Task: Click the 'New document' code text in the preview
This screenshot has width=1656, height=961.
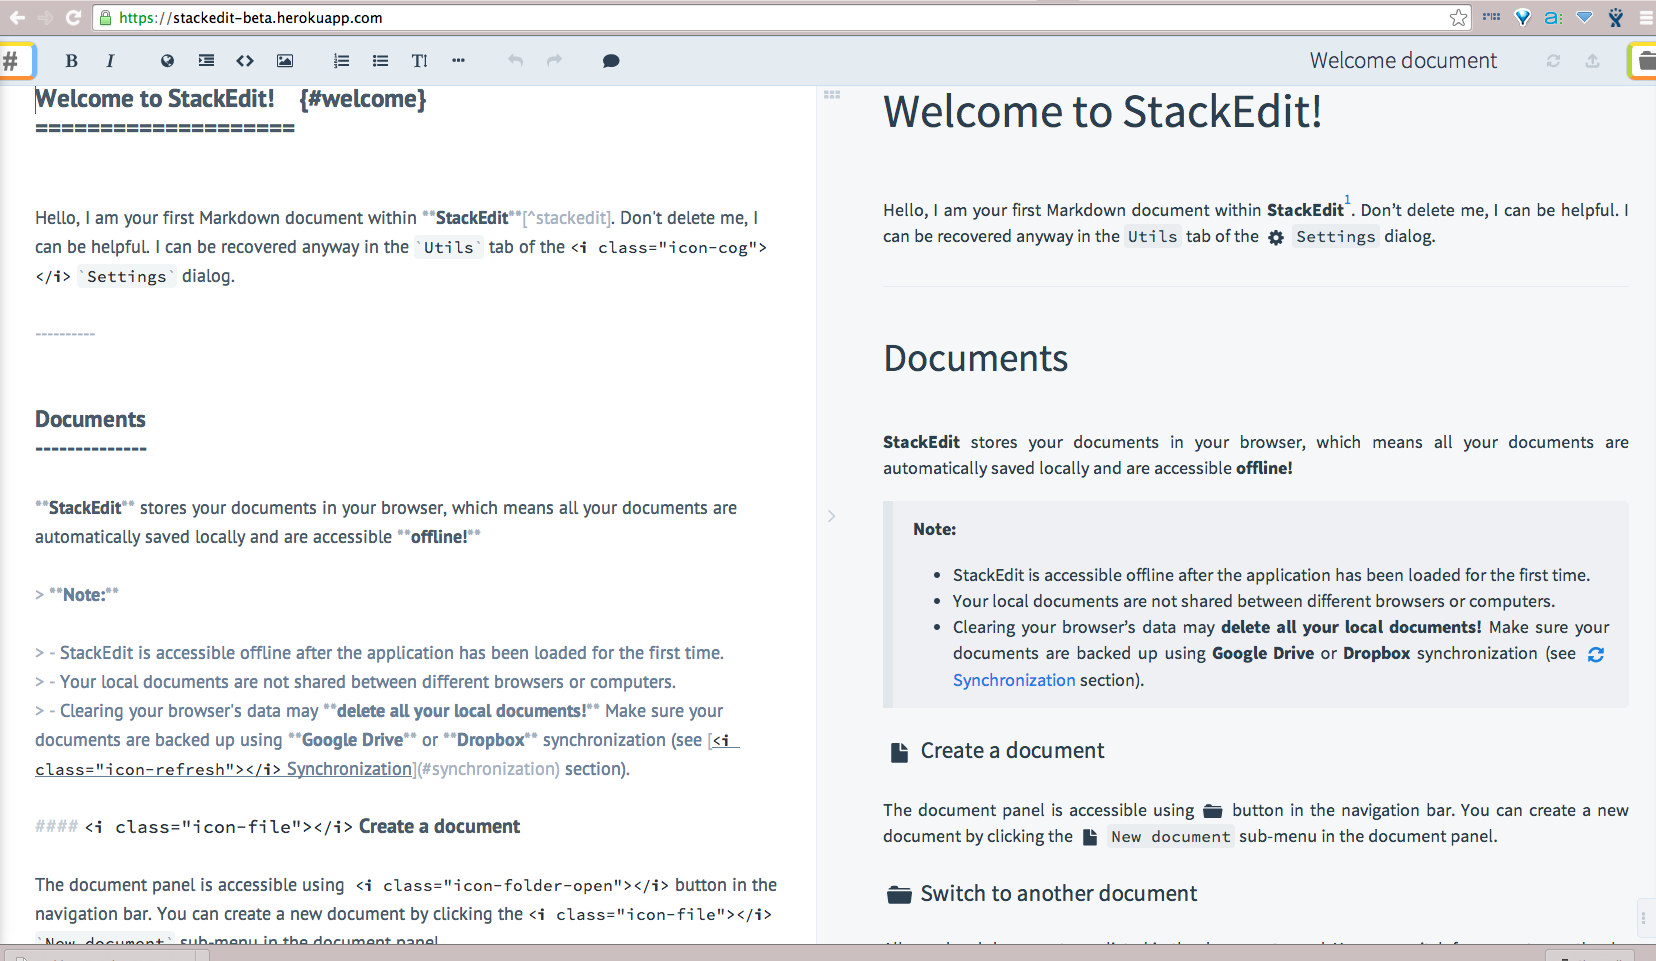Action: [1170, 837]
